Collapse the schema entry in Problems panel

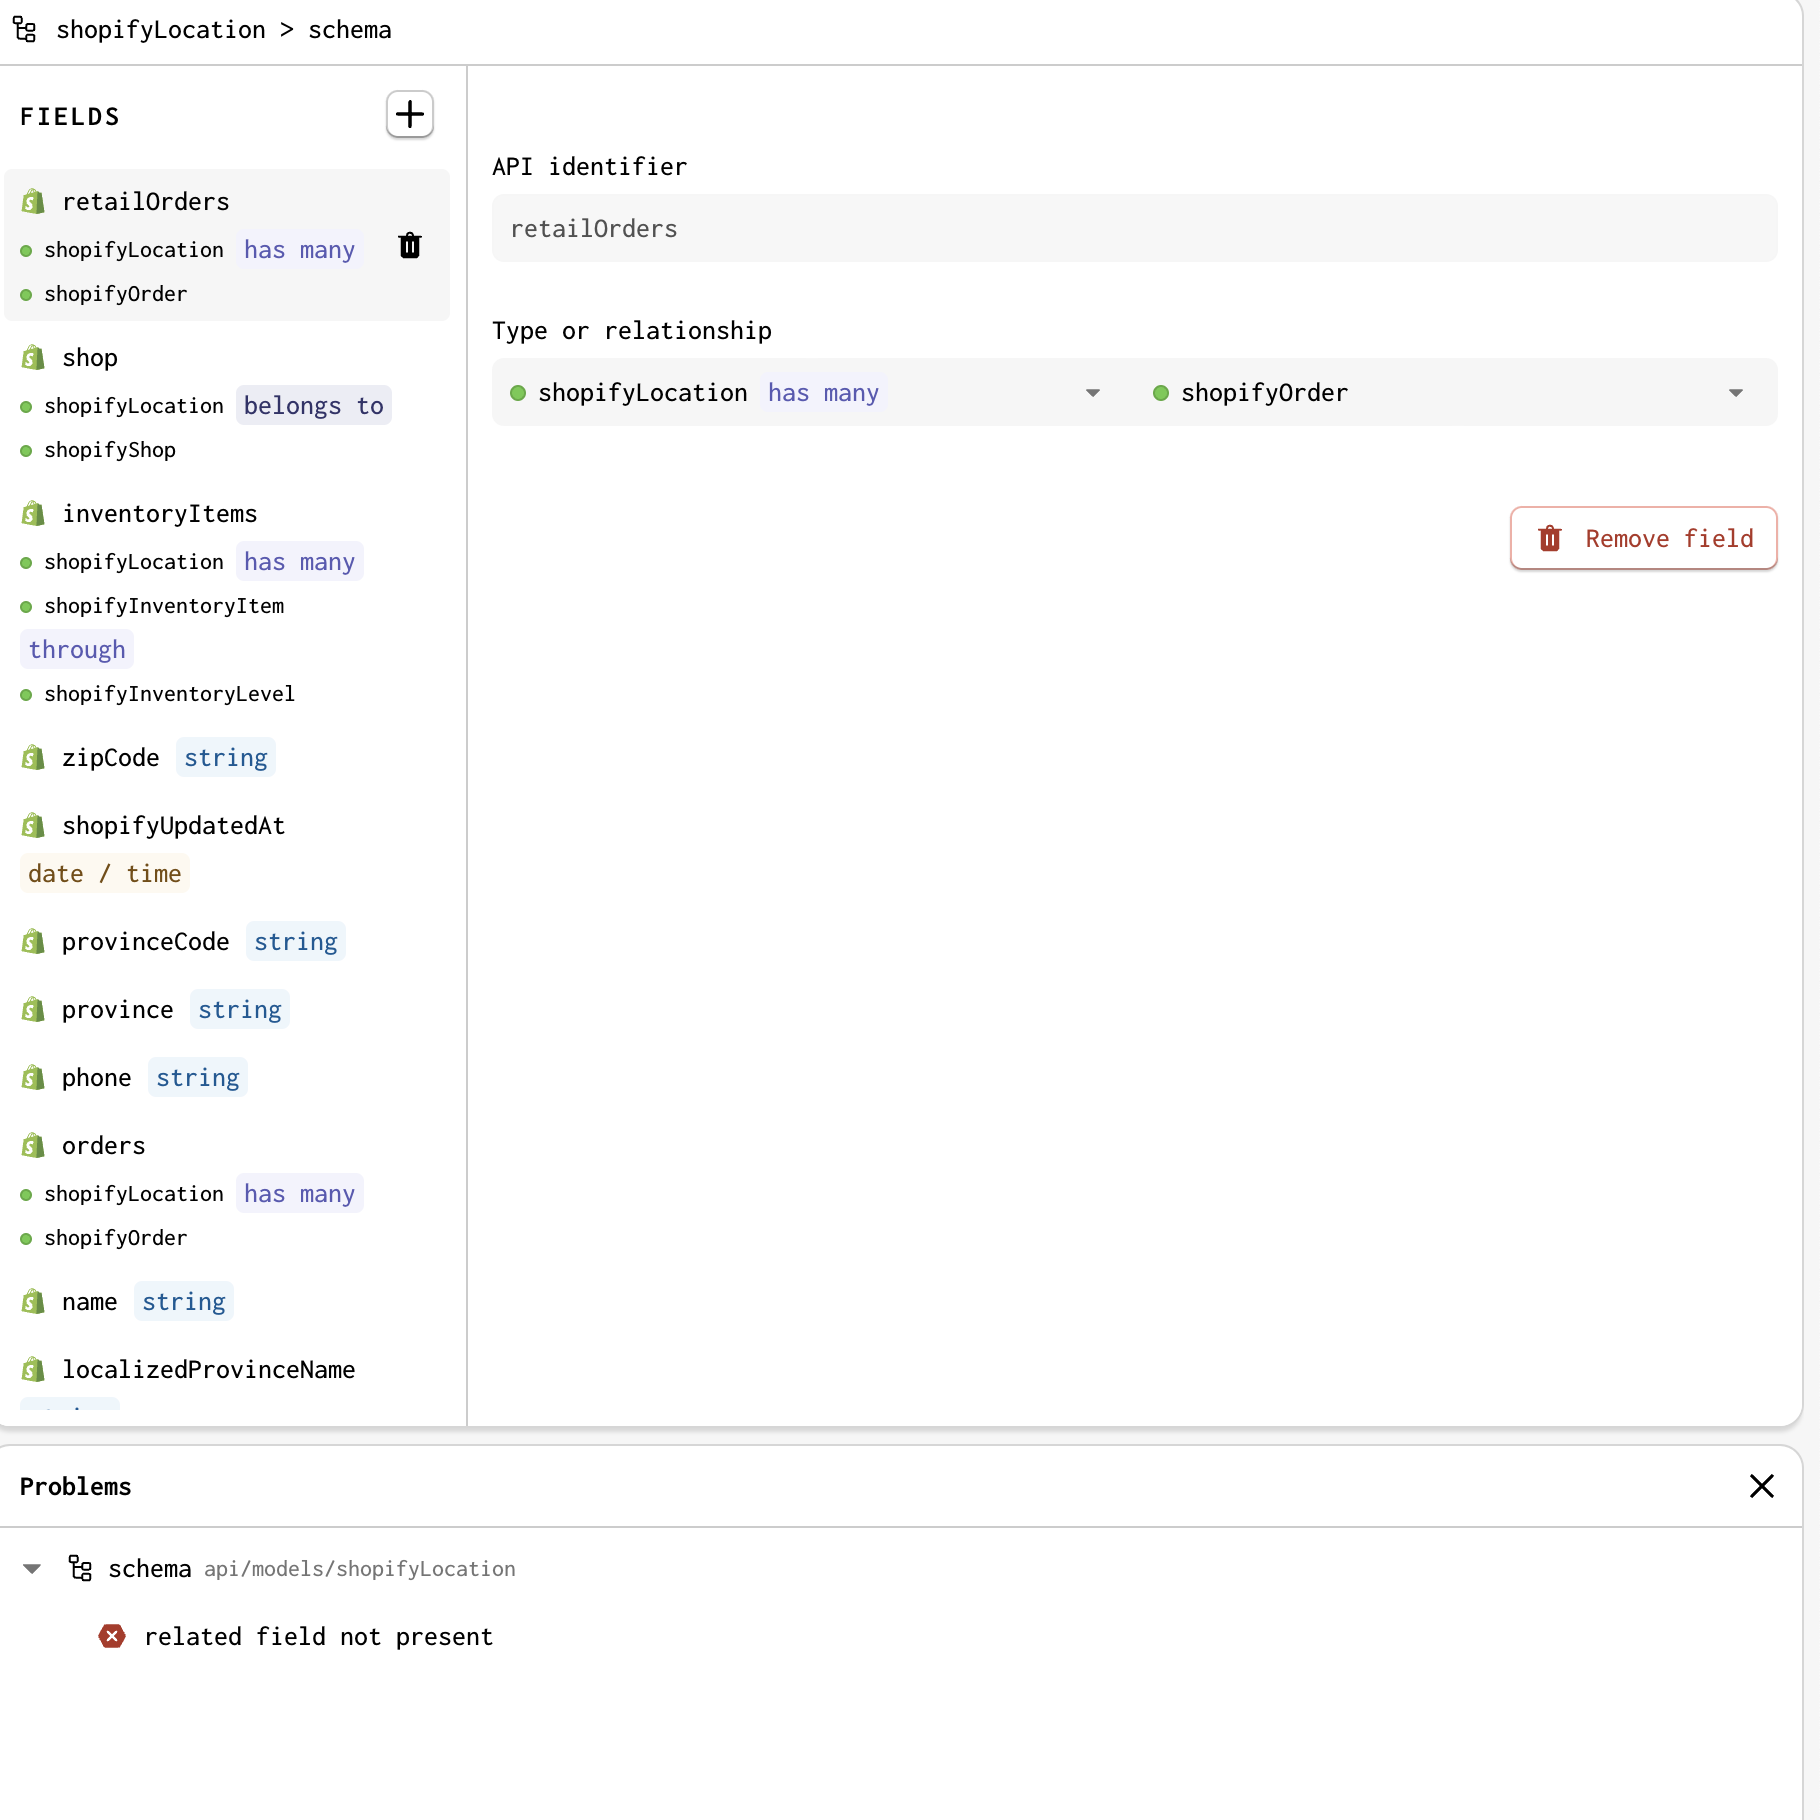[x=31, y=1568]
